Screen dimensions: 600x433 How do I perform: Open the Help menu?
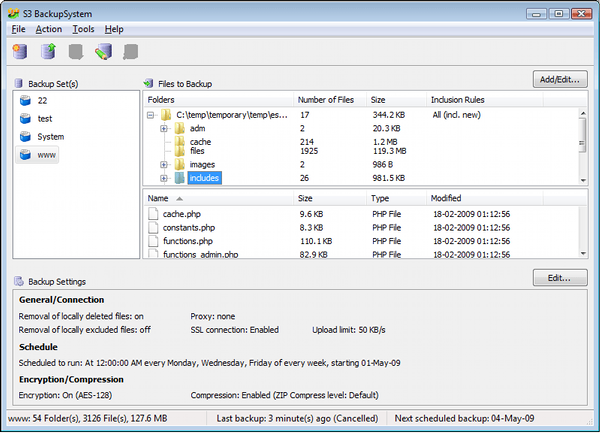[x=114, y=29]
